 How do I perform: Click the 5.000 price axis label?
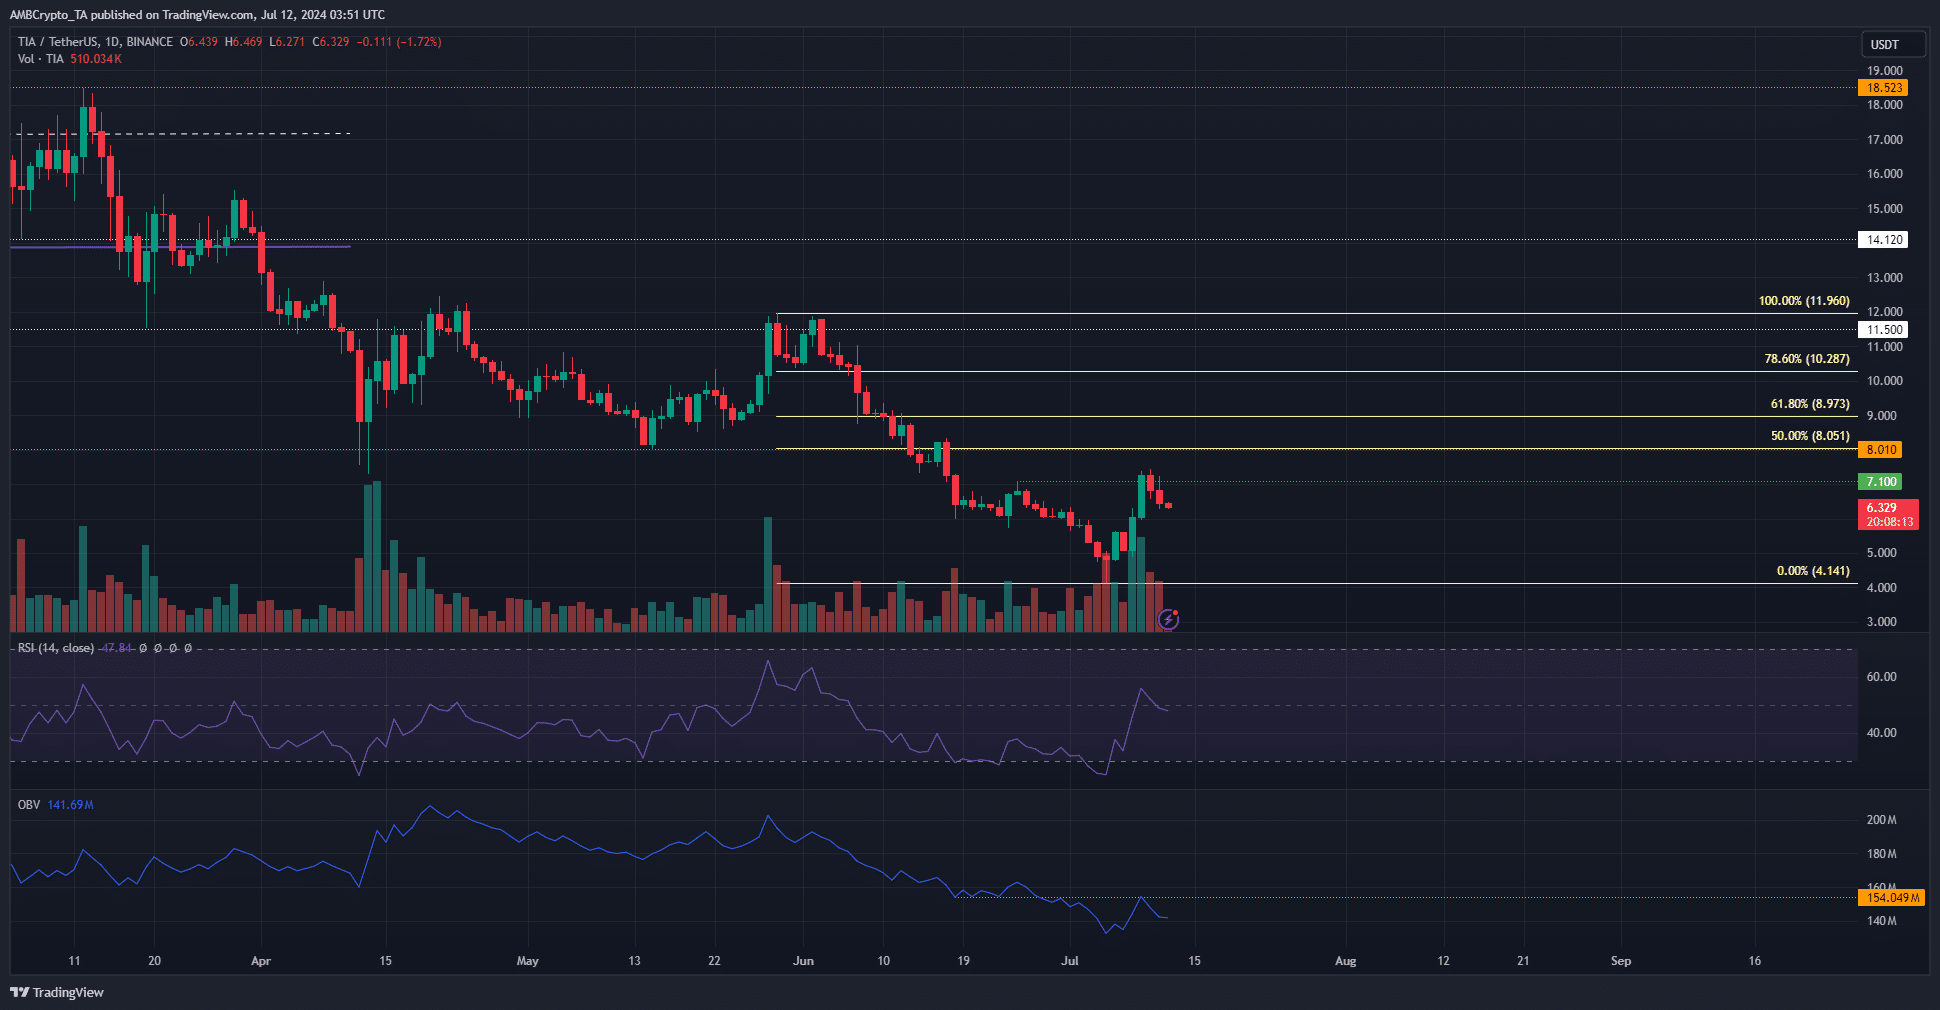pos(1882,553)
